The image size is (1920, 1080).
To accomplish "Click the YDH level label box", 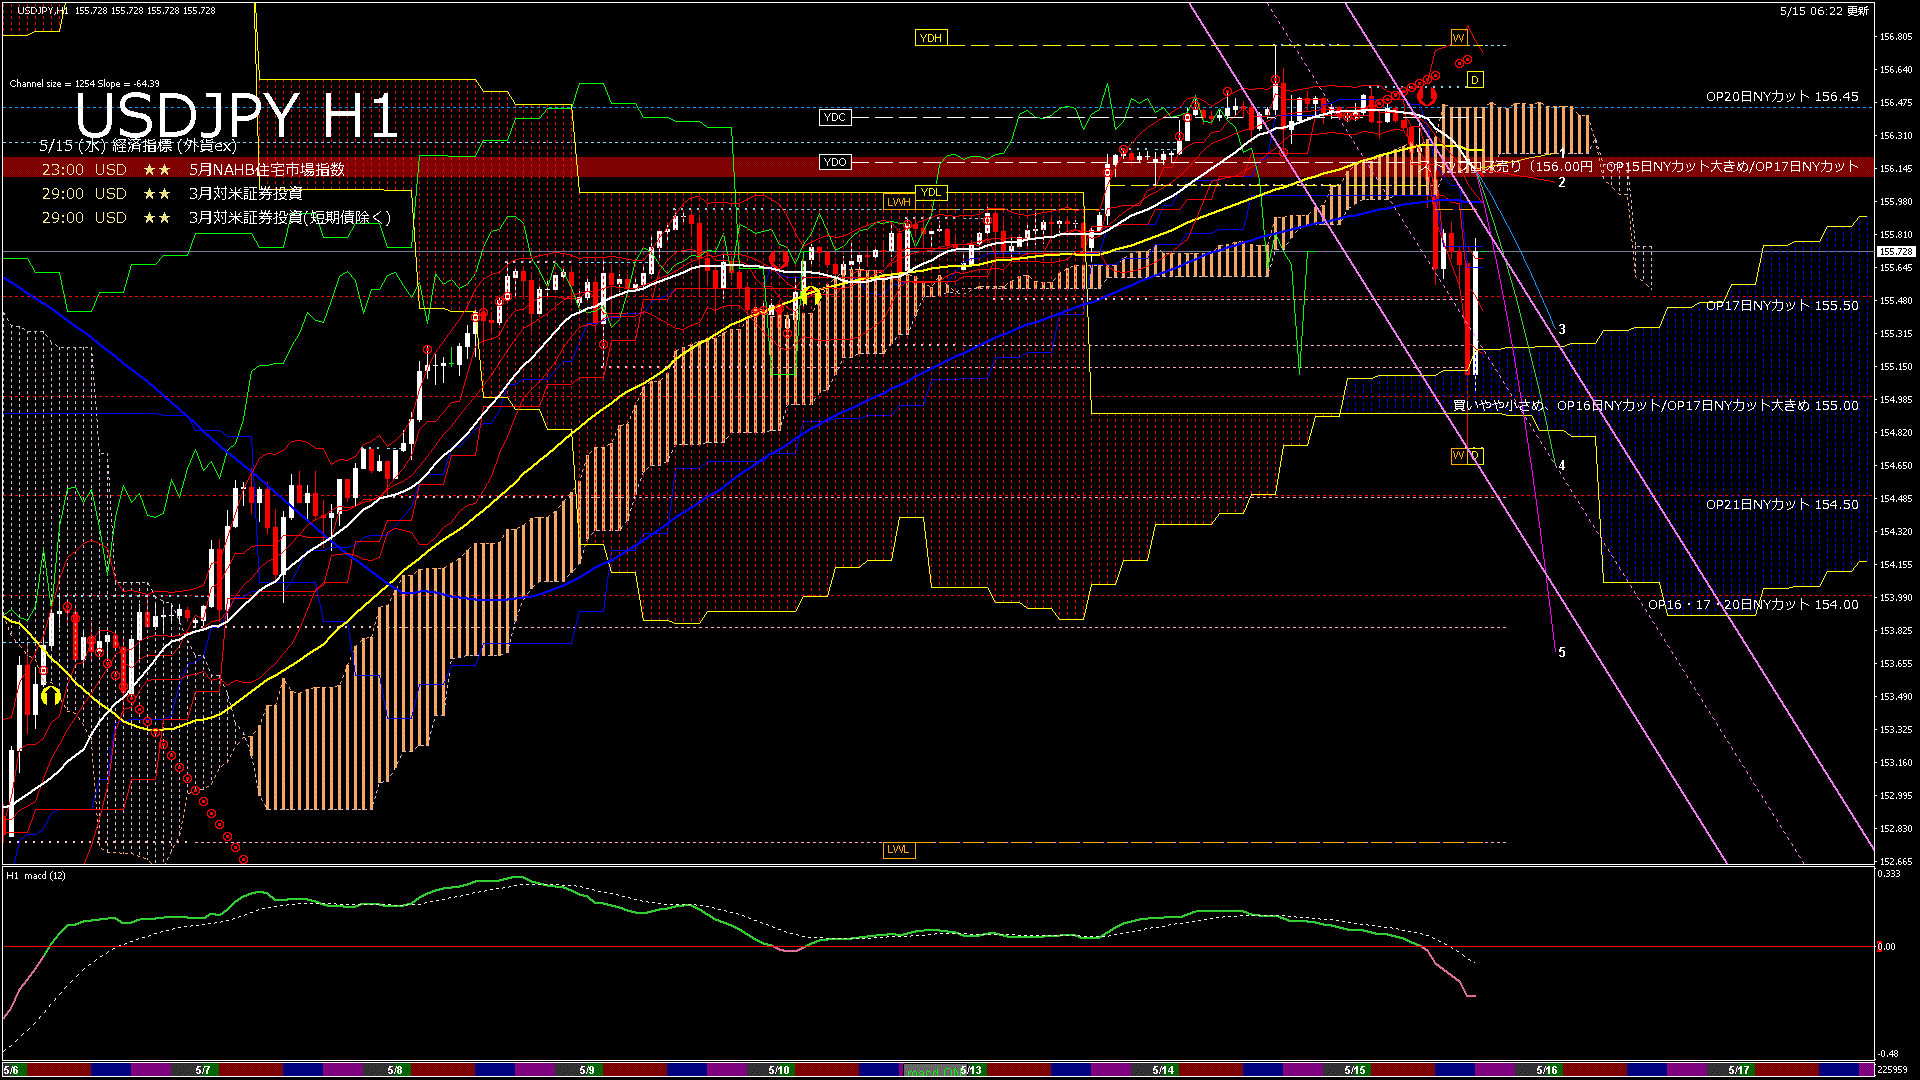I will click(x=930, y=38).
